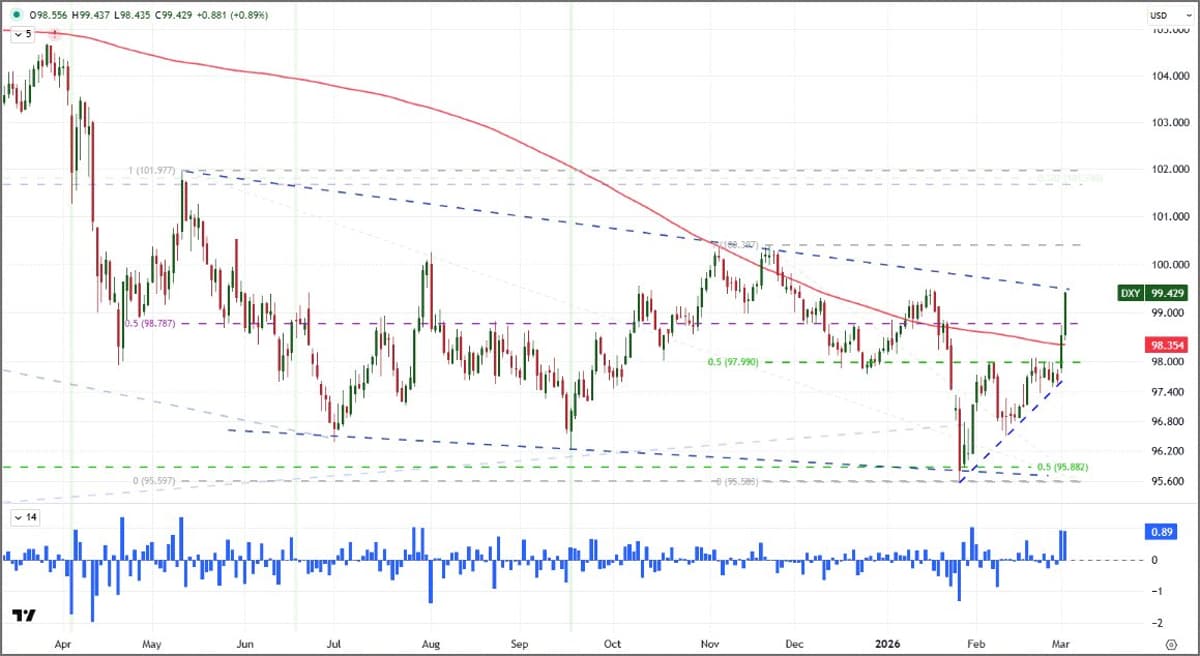Viewport: 1200px width, 656px height.
Task: Click the Nov label on time axis
Action: [x=710, y=644]
